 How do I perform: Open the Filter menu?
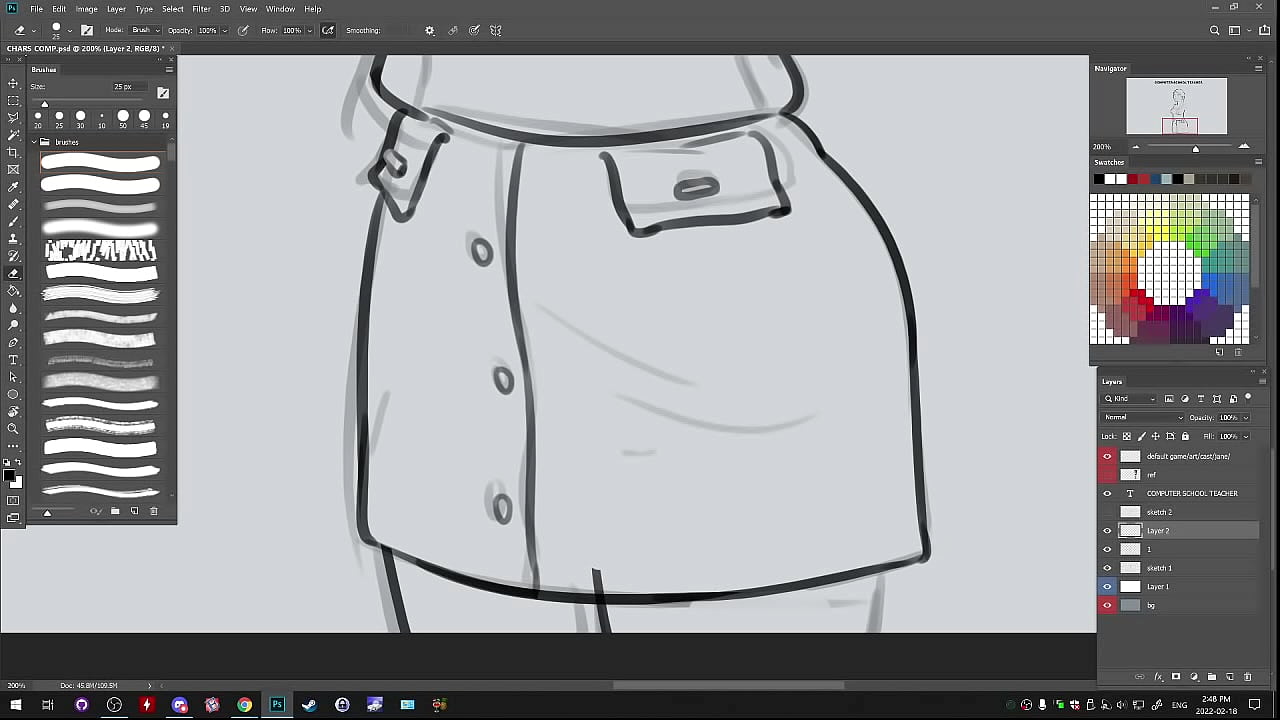point(201,9)
